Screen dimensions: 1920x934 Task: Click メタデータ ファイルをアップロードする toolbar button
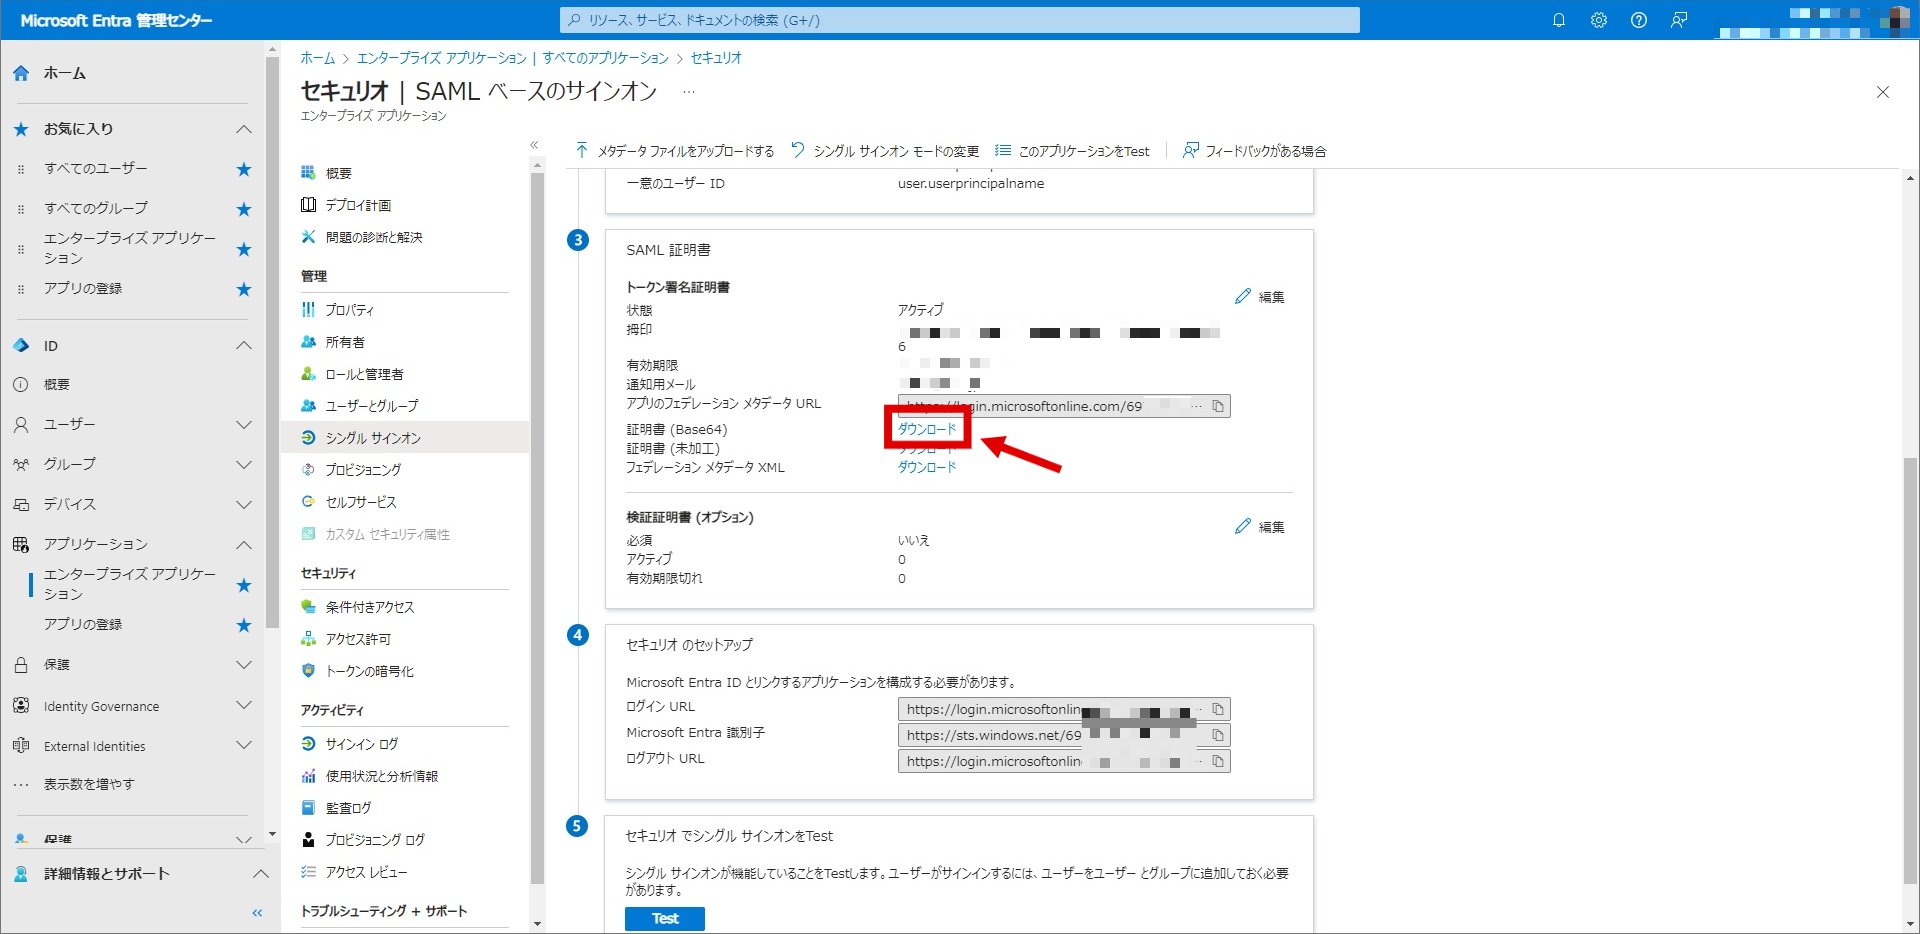click(675, 151)
